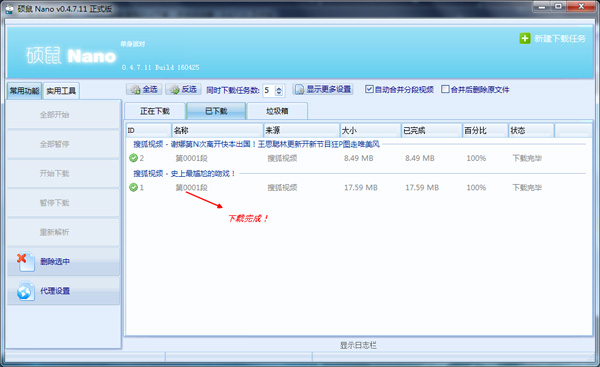Sort by 大小 column header
This screenshot has height=367, width=600.
370,130
